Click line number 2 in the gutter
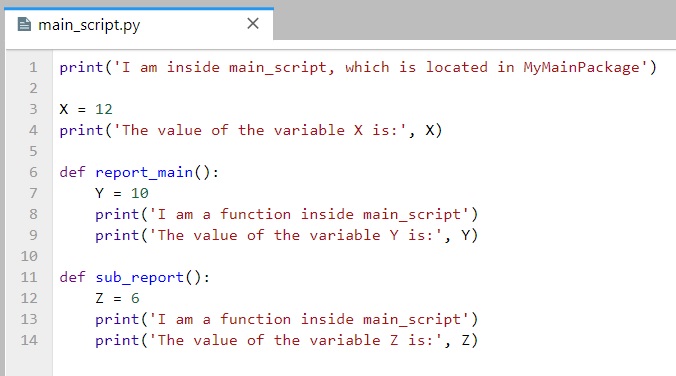The height and width of the screenshot is (376, 676). tap(33, 88)
